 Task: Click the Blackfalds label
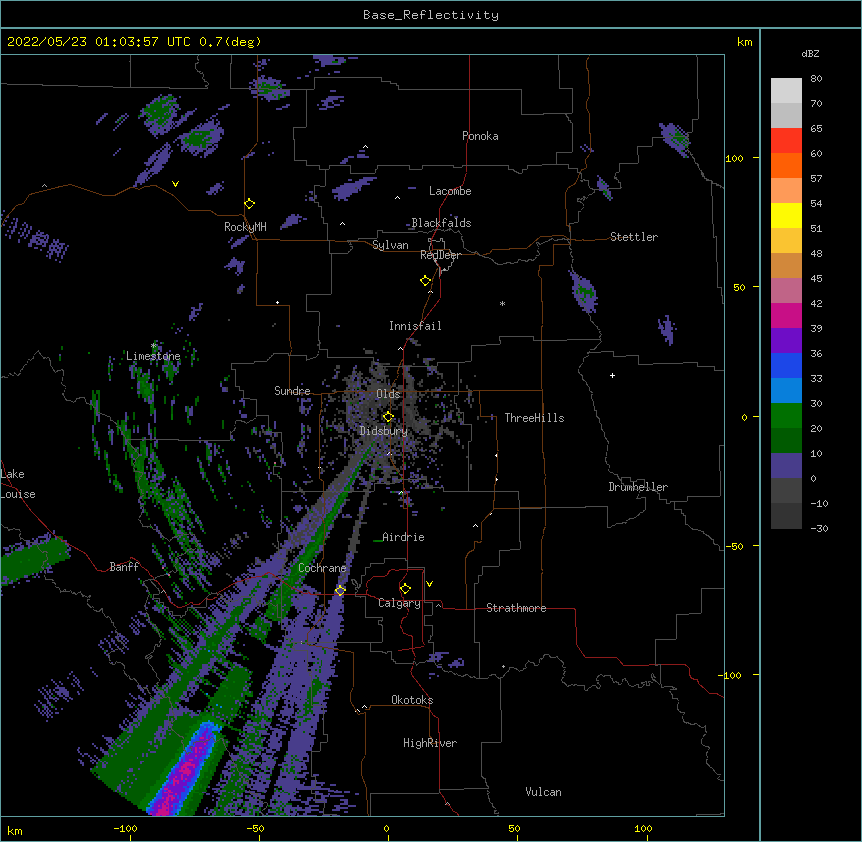[x=441, y=223]
